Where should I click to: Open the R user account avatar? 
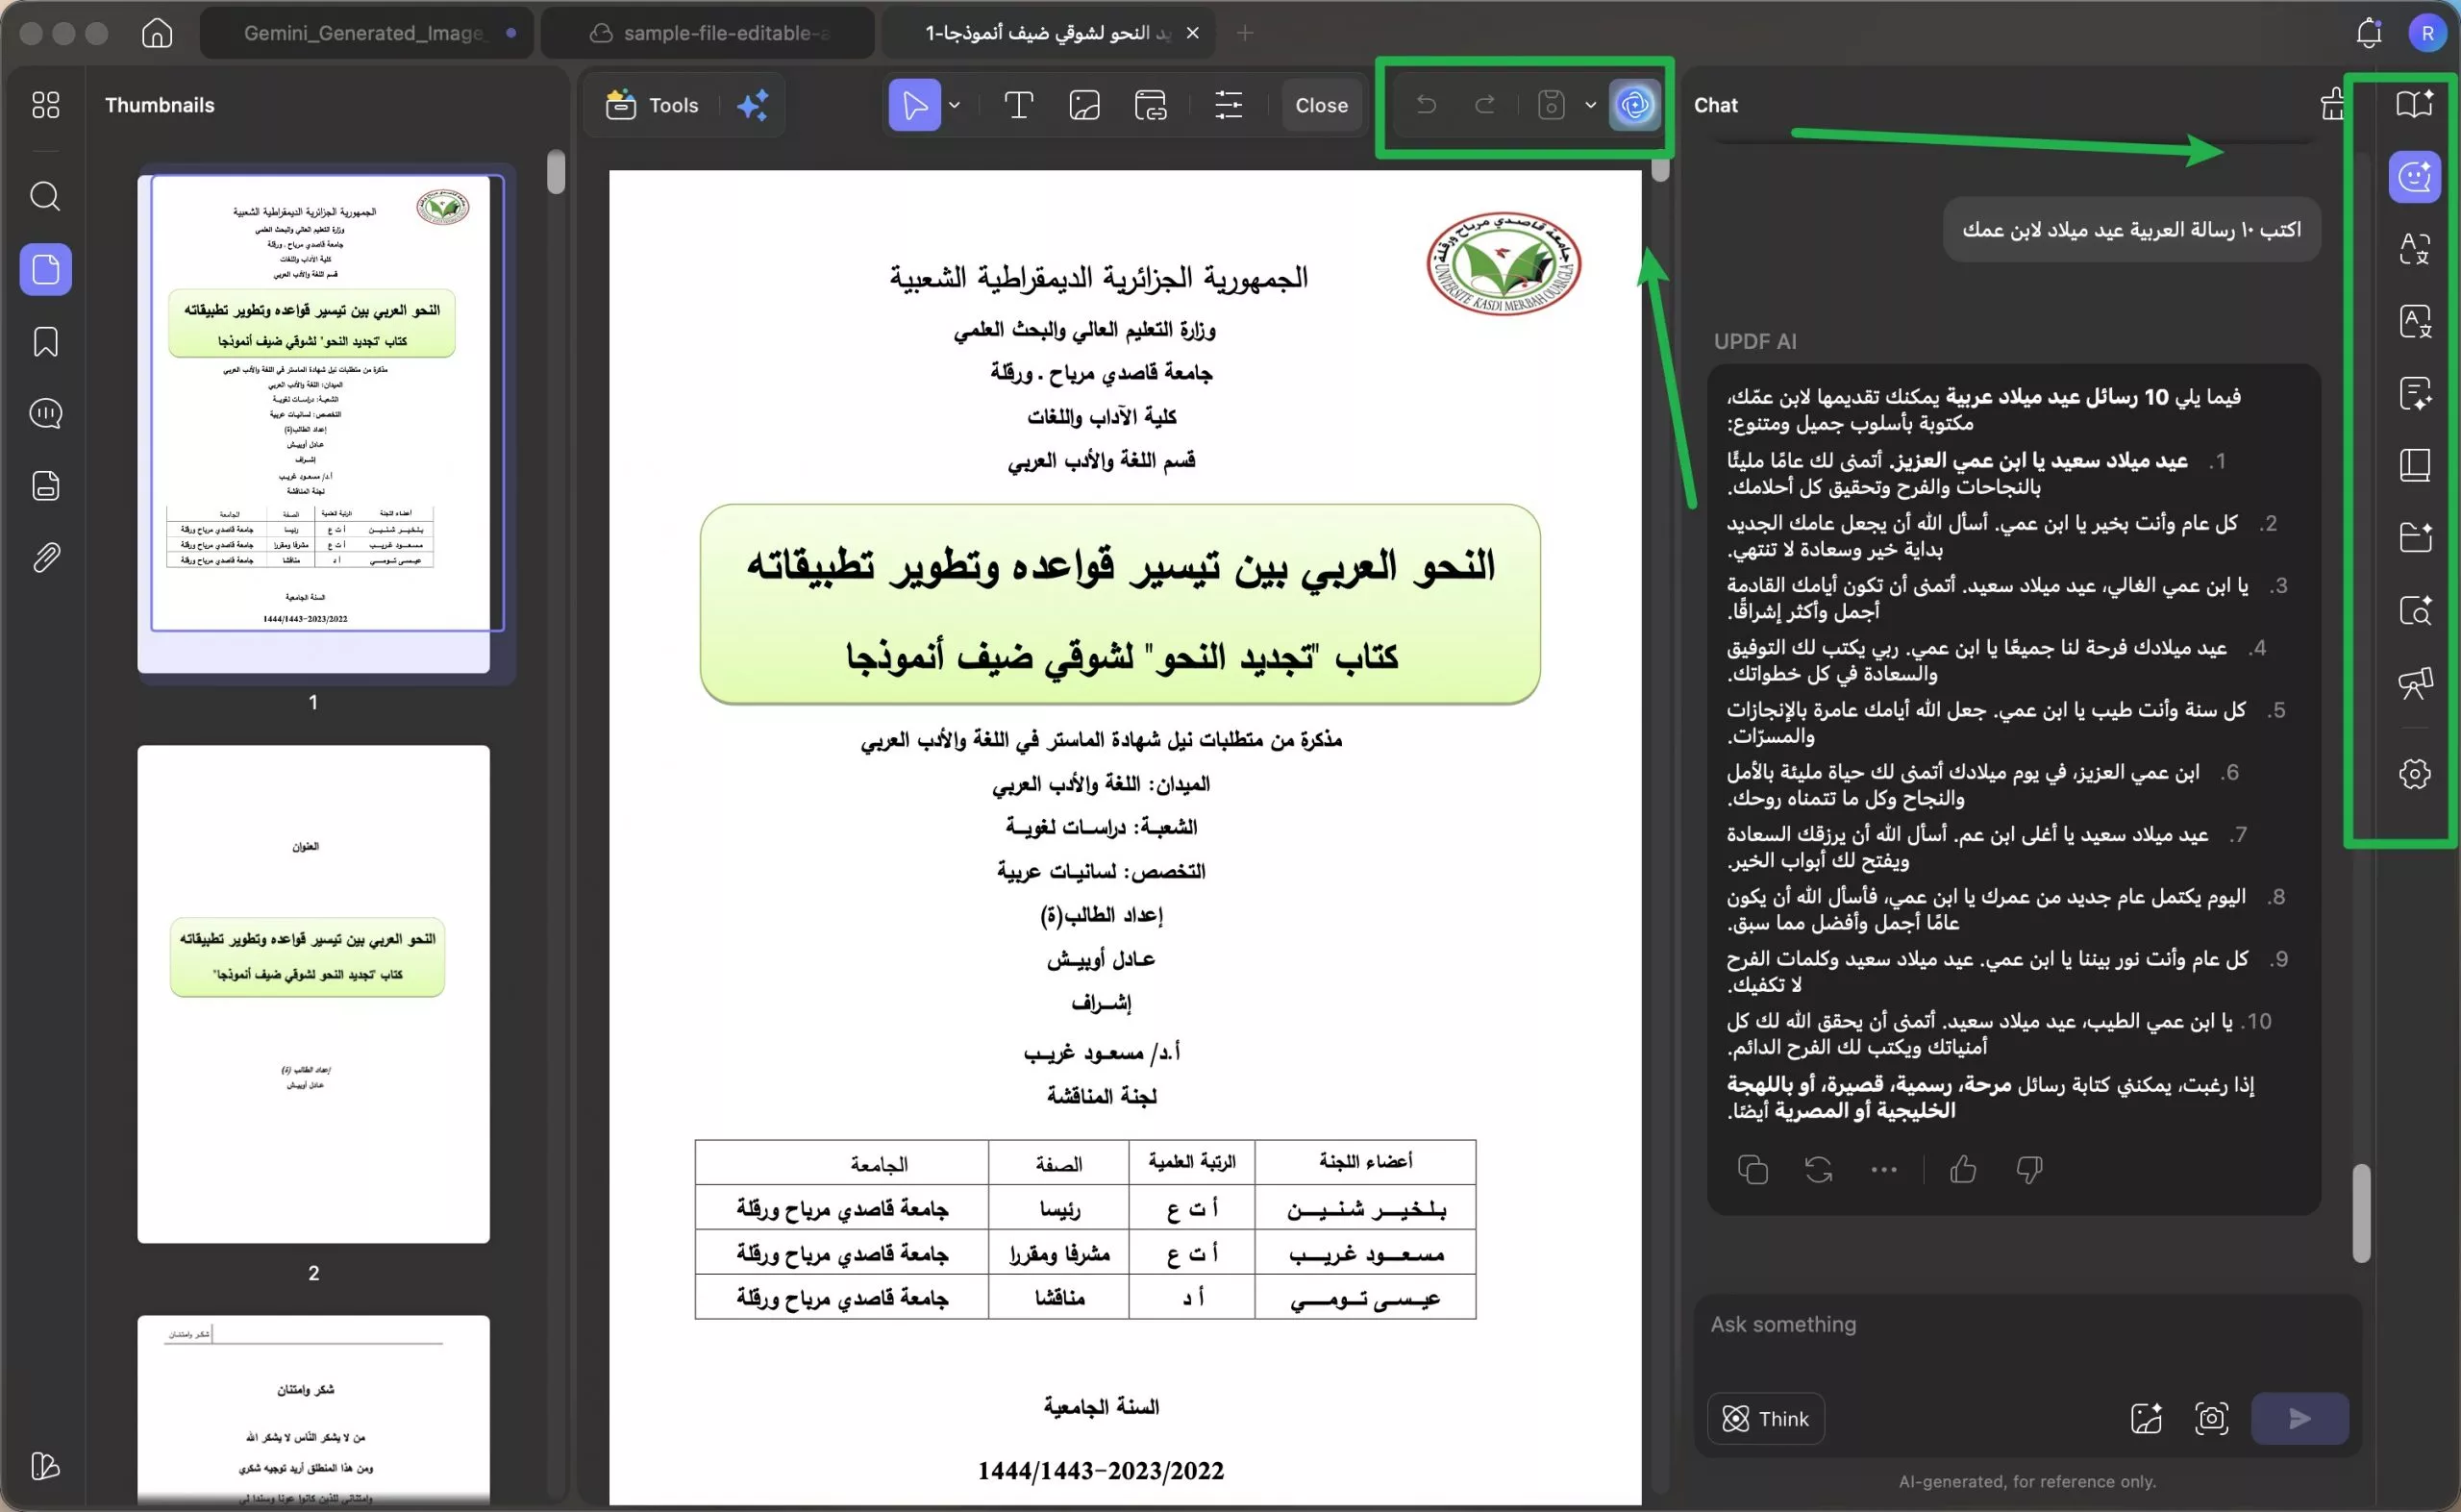point(2427,33)
